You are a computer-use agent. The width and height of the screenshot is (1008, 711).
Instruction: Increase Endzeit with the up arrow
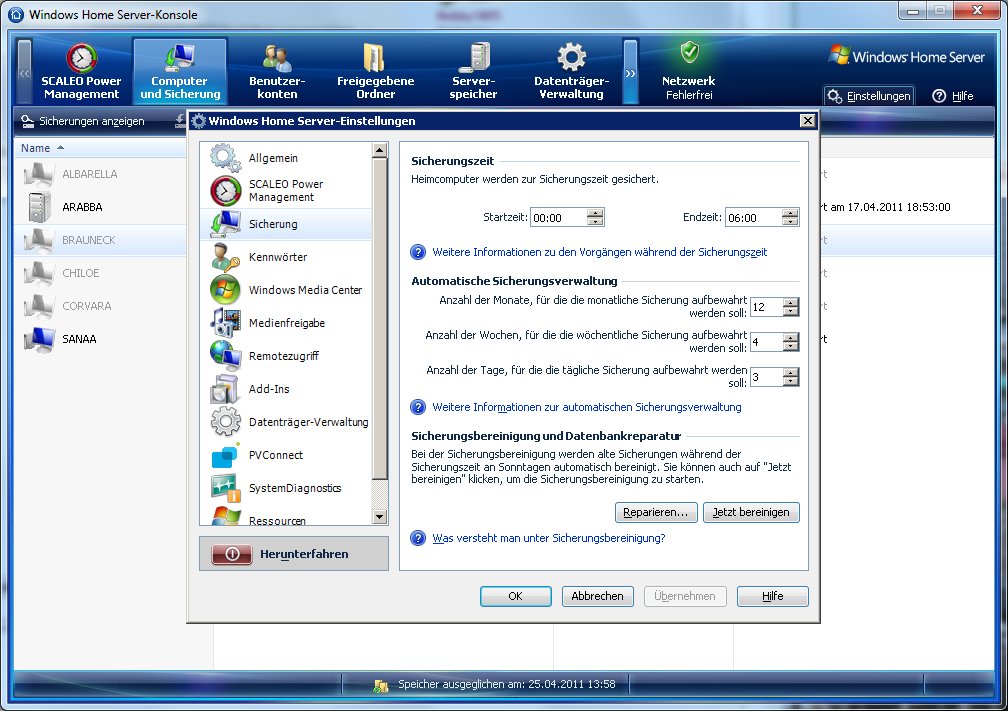click(x=790, y=213)
